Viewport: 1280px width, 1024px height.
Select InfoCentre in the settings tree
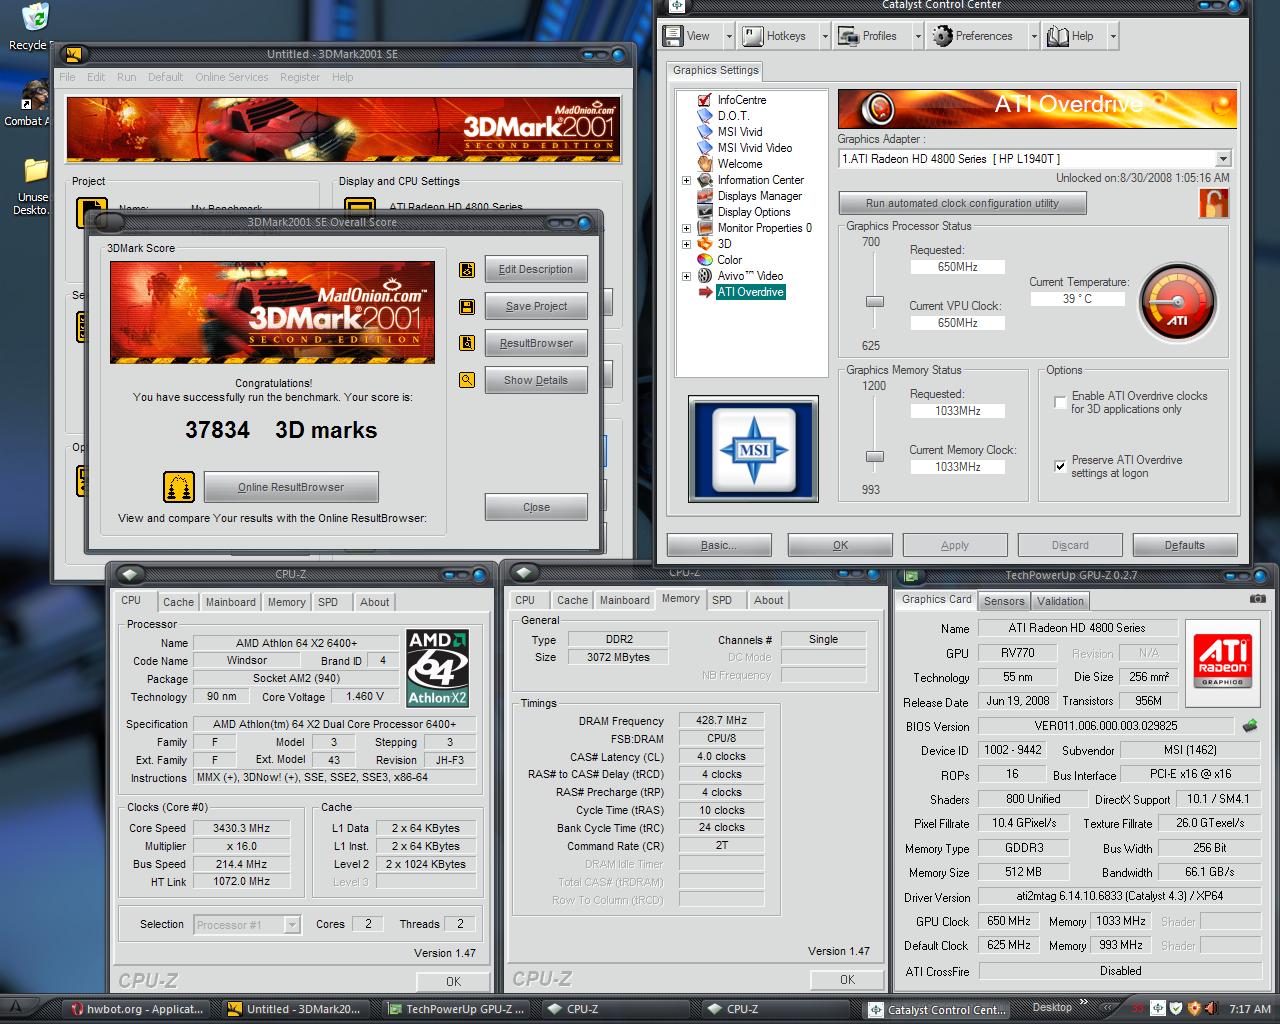[x=741, y=100]
